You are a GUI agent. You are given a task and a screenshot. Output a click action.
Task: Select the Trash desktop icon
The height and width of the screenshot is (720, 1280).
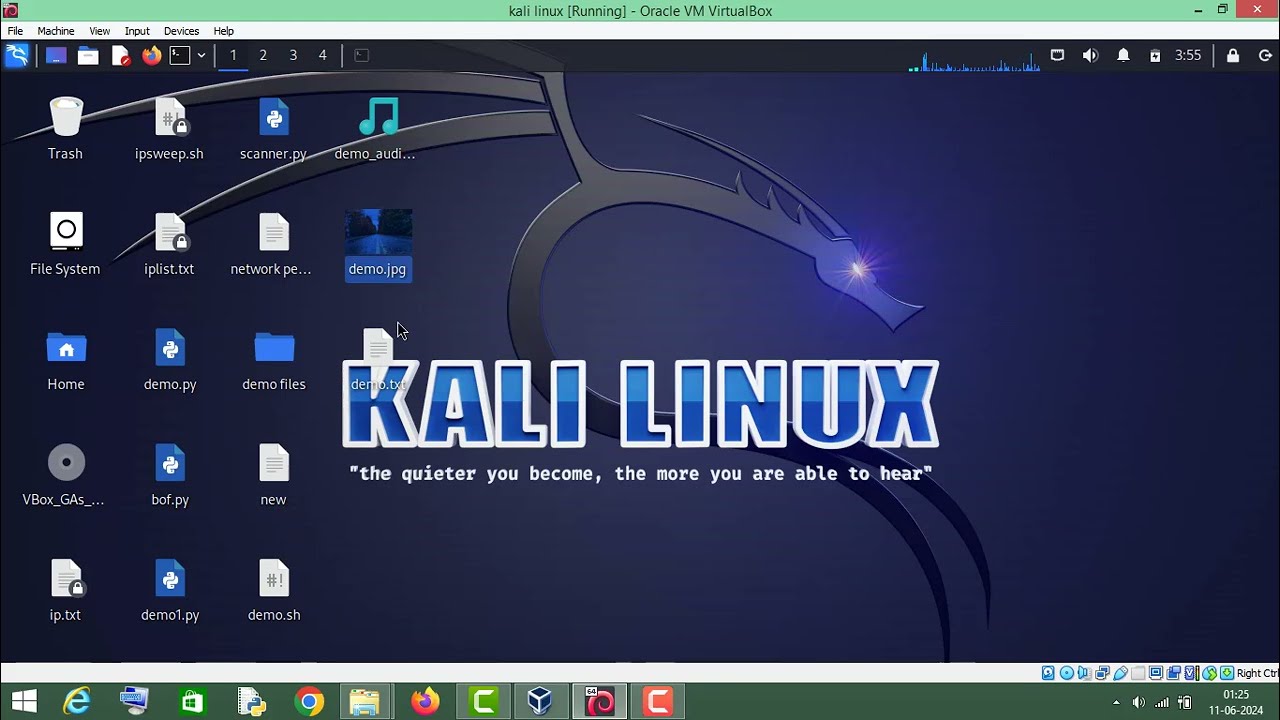pos(65,128)
